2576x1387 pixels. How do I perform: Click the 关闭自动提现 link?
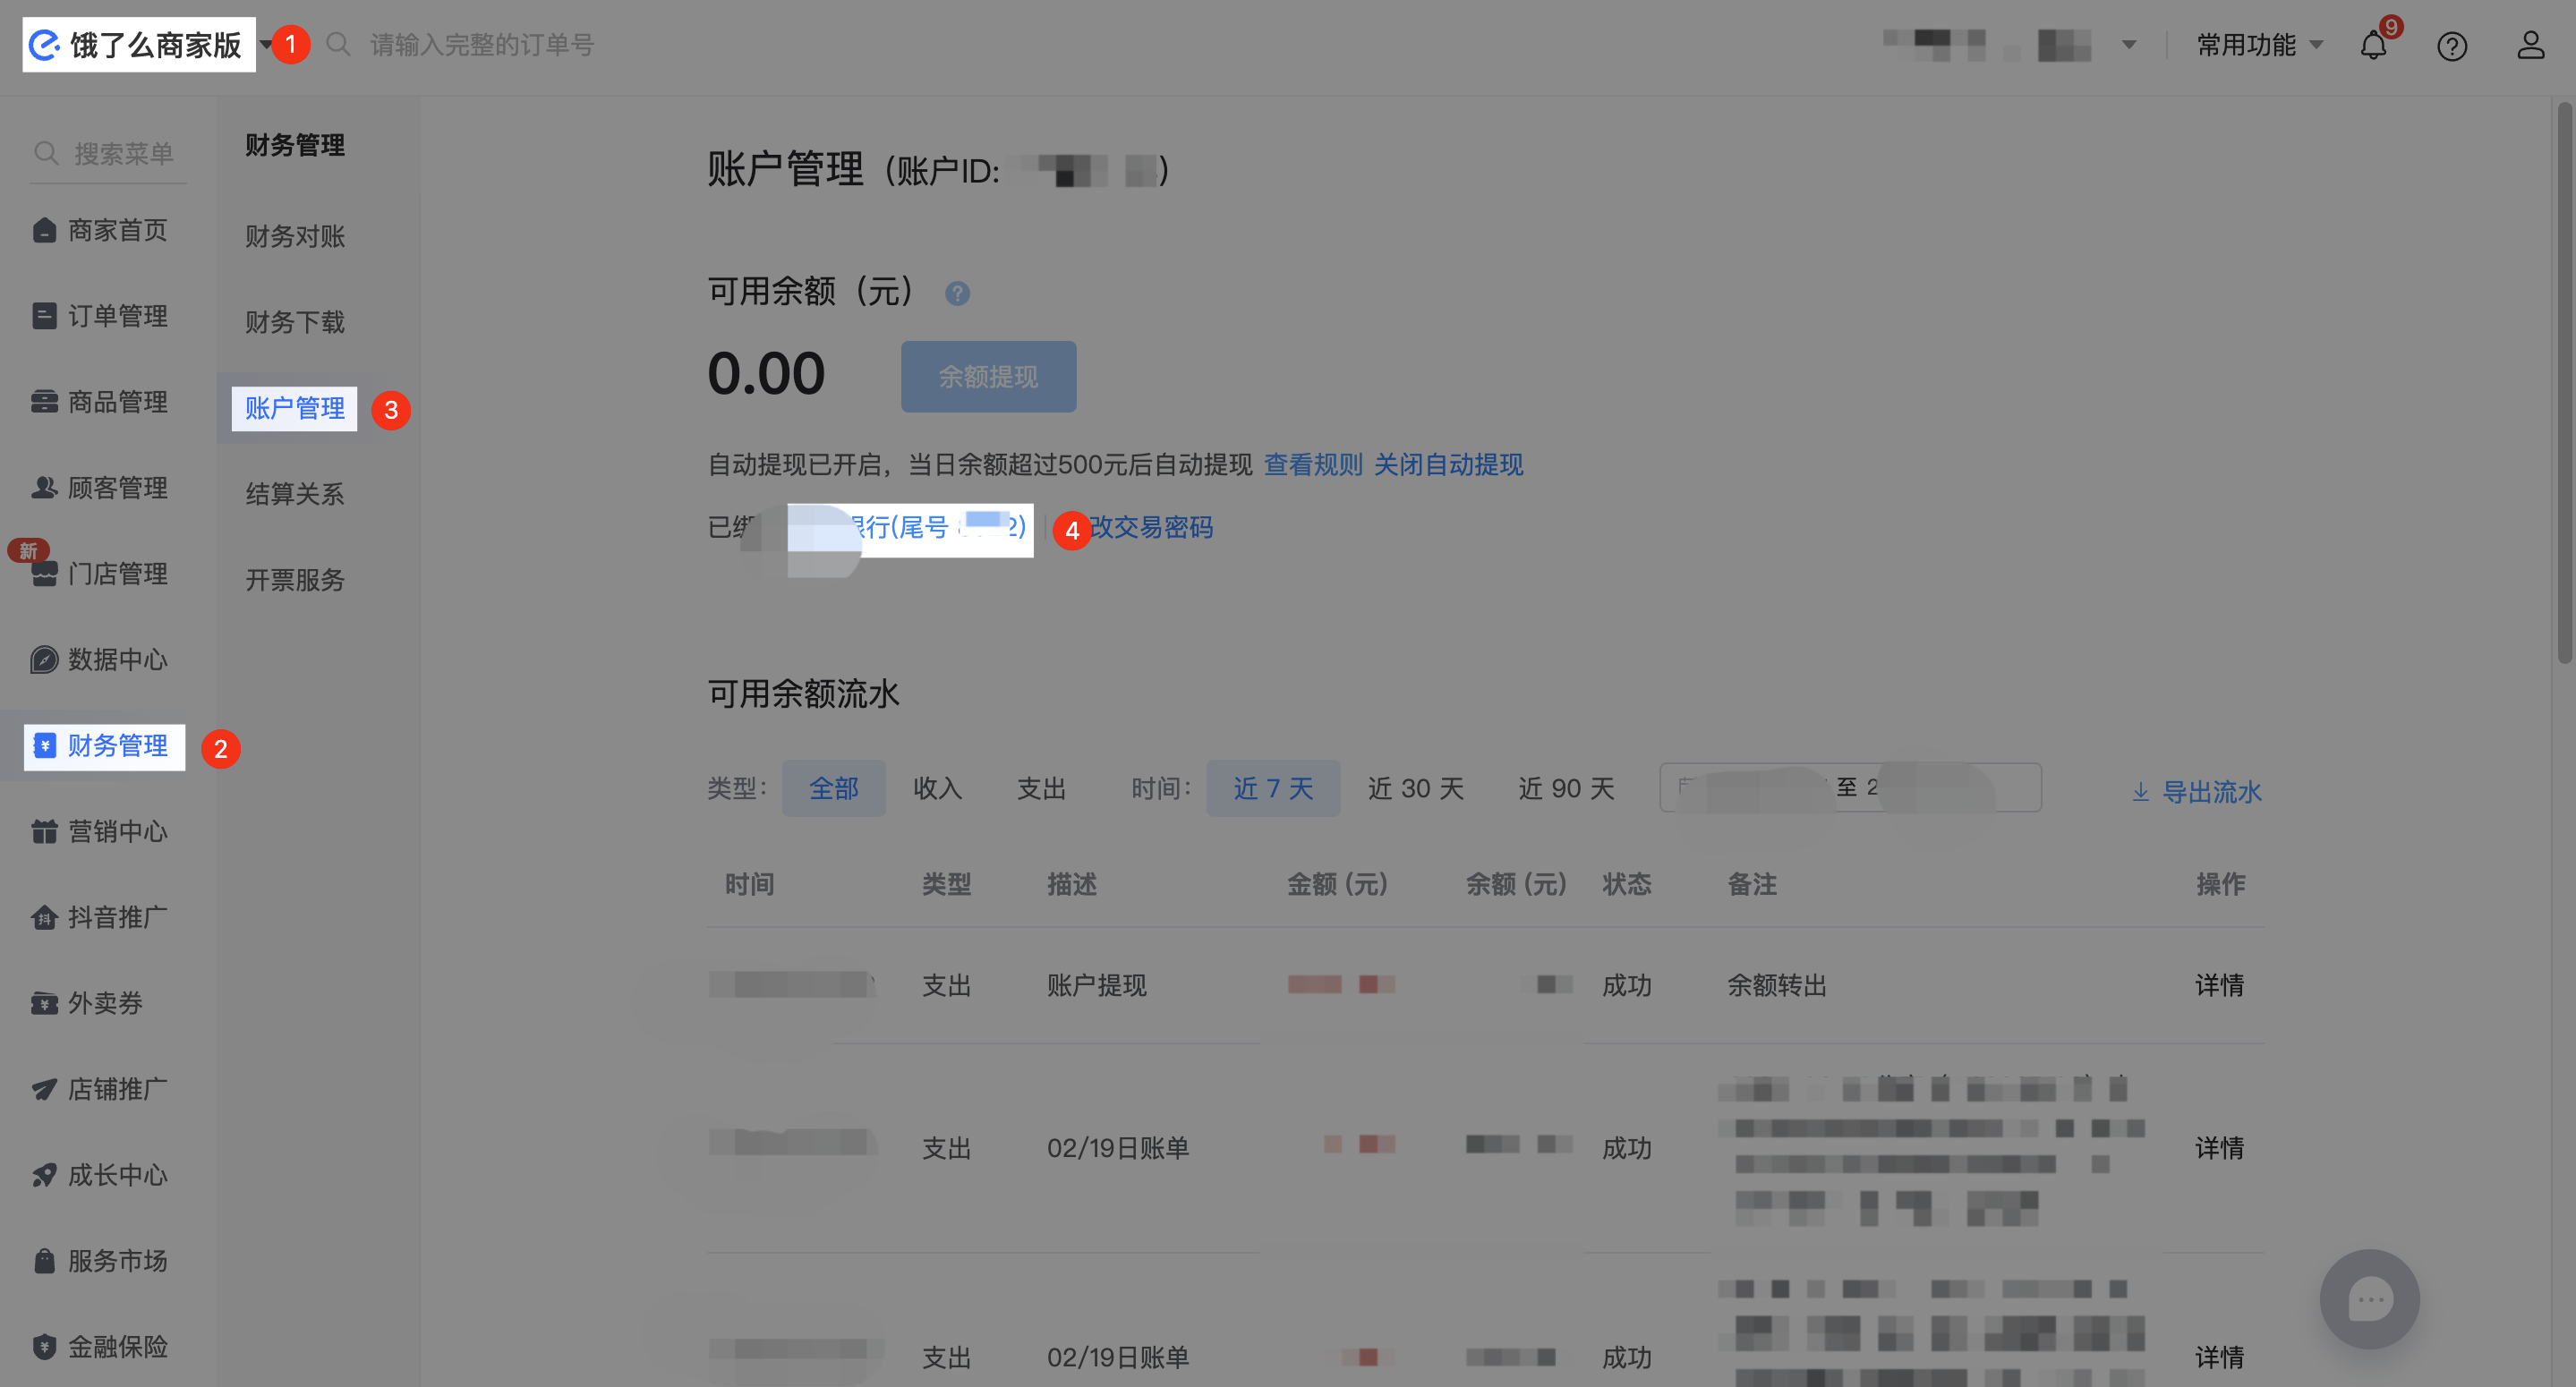pos(1448,465)
